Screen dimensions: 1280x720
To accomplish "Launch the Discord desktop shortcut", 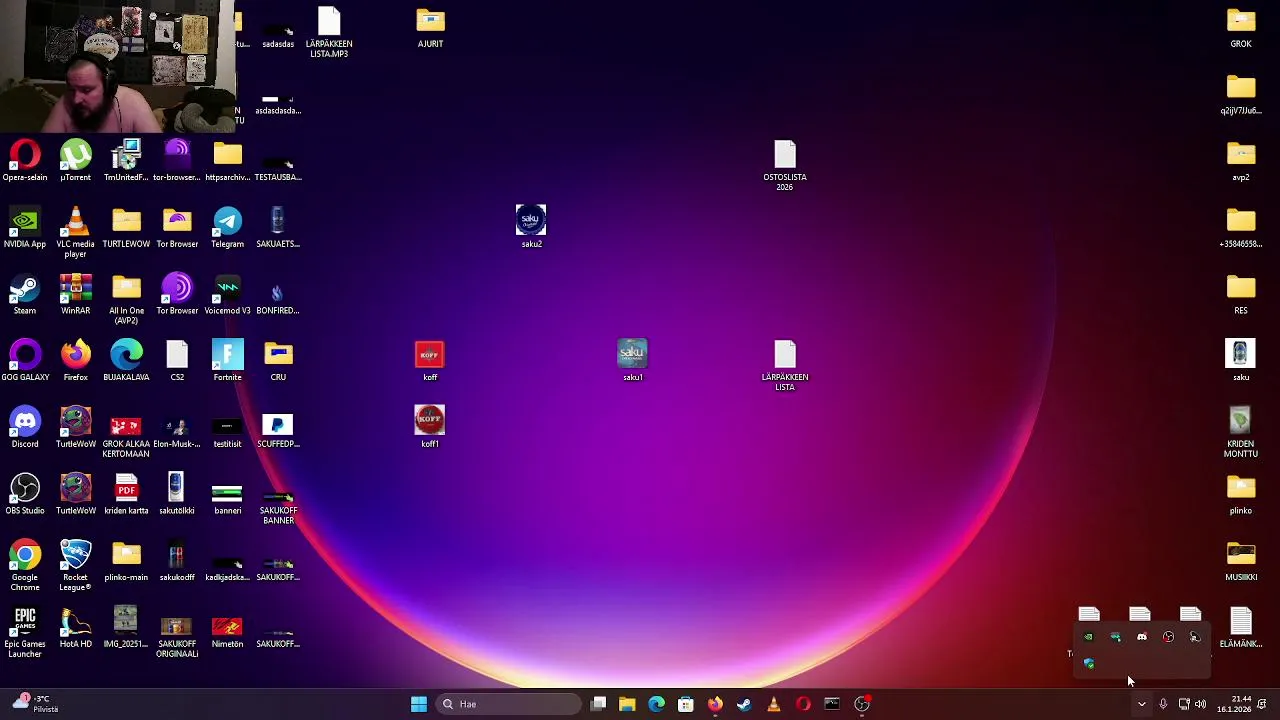I will coord(25,428).
